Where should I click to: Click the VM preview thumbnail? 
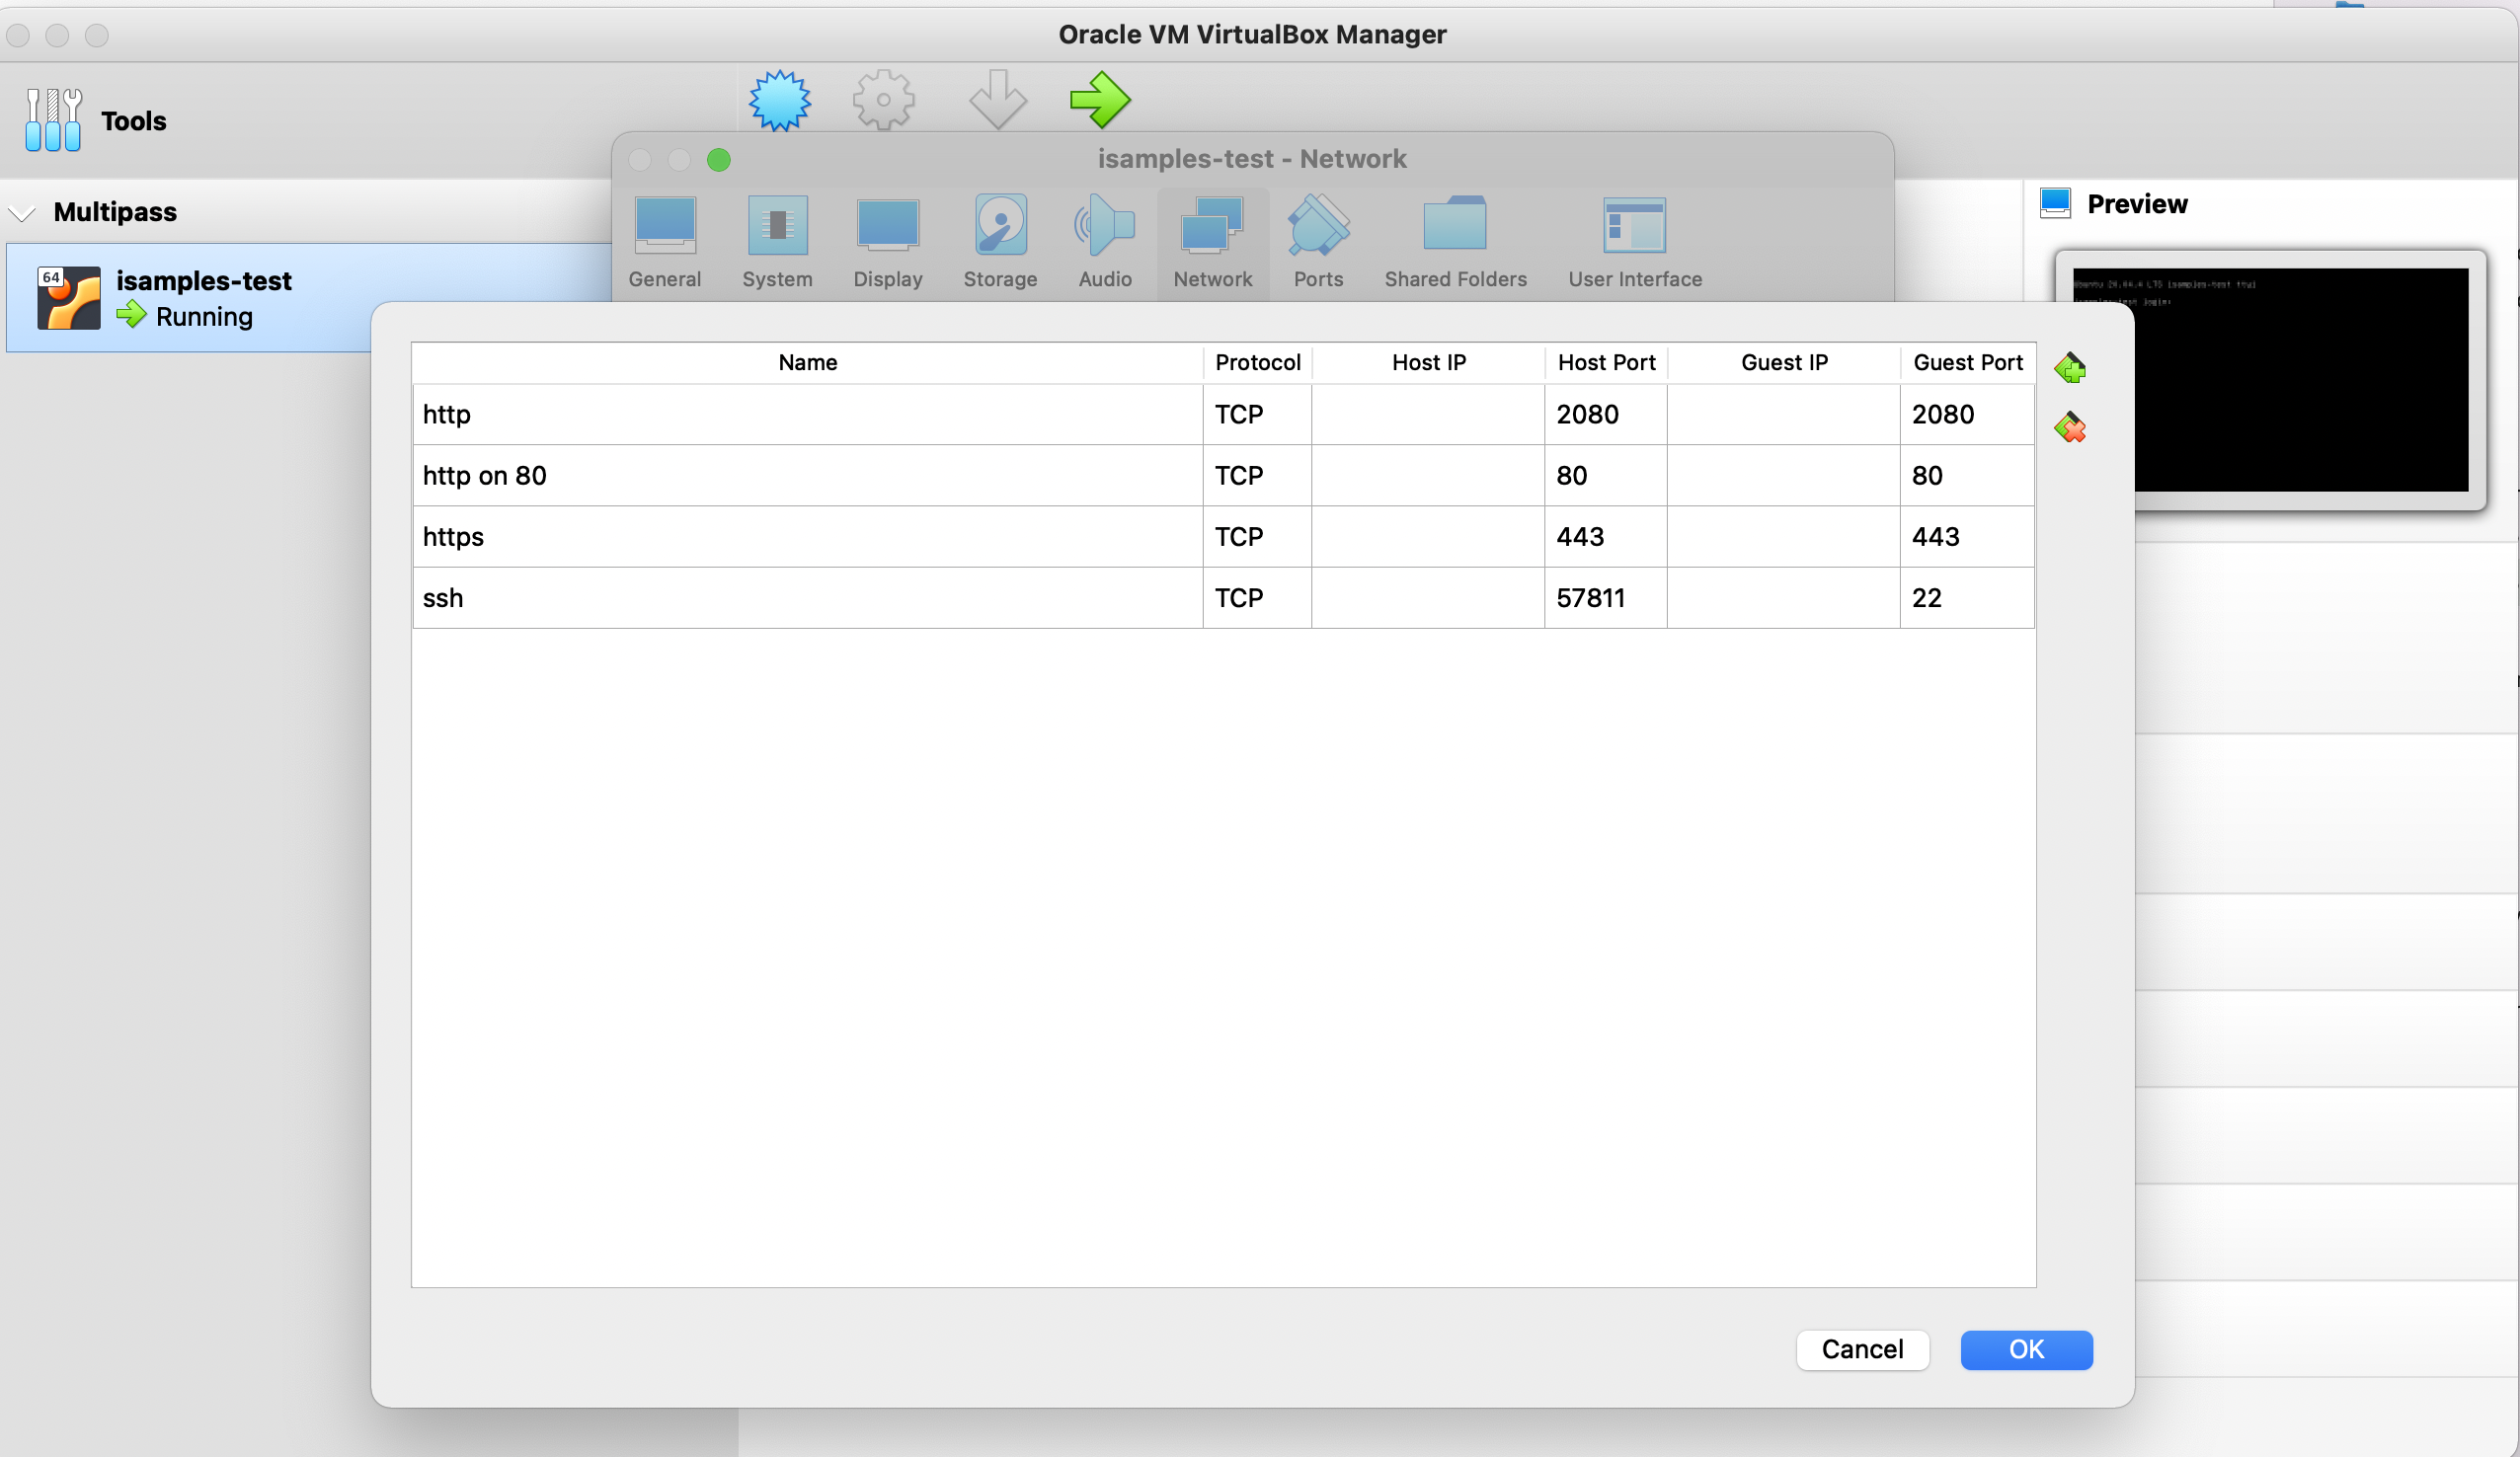[x=2300, y=380]
